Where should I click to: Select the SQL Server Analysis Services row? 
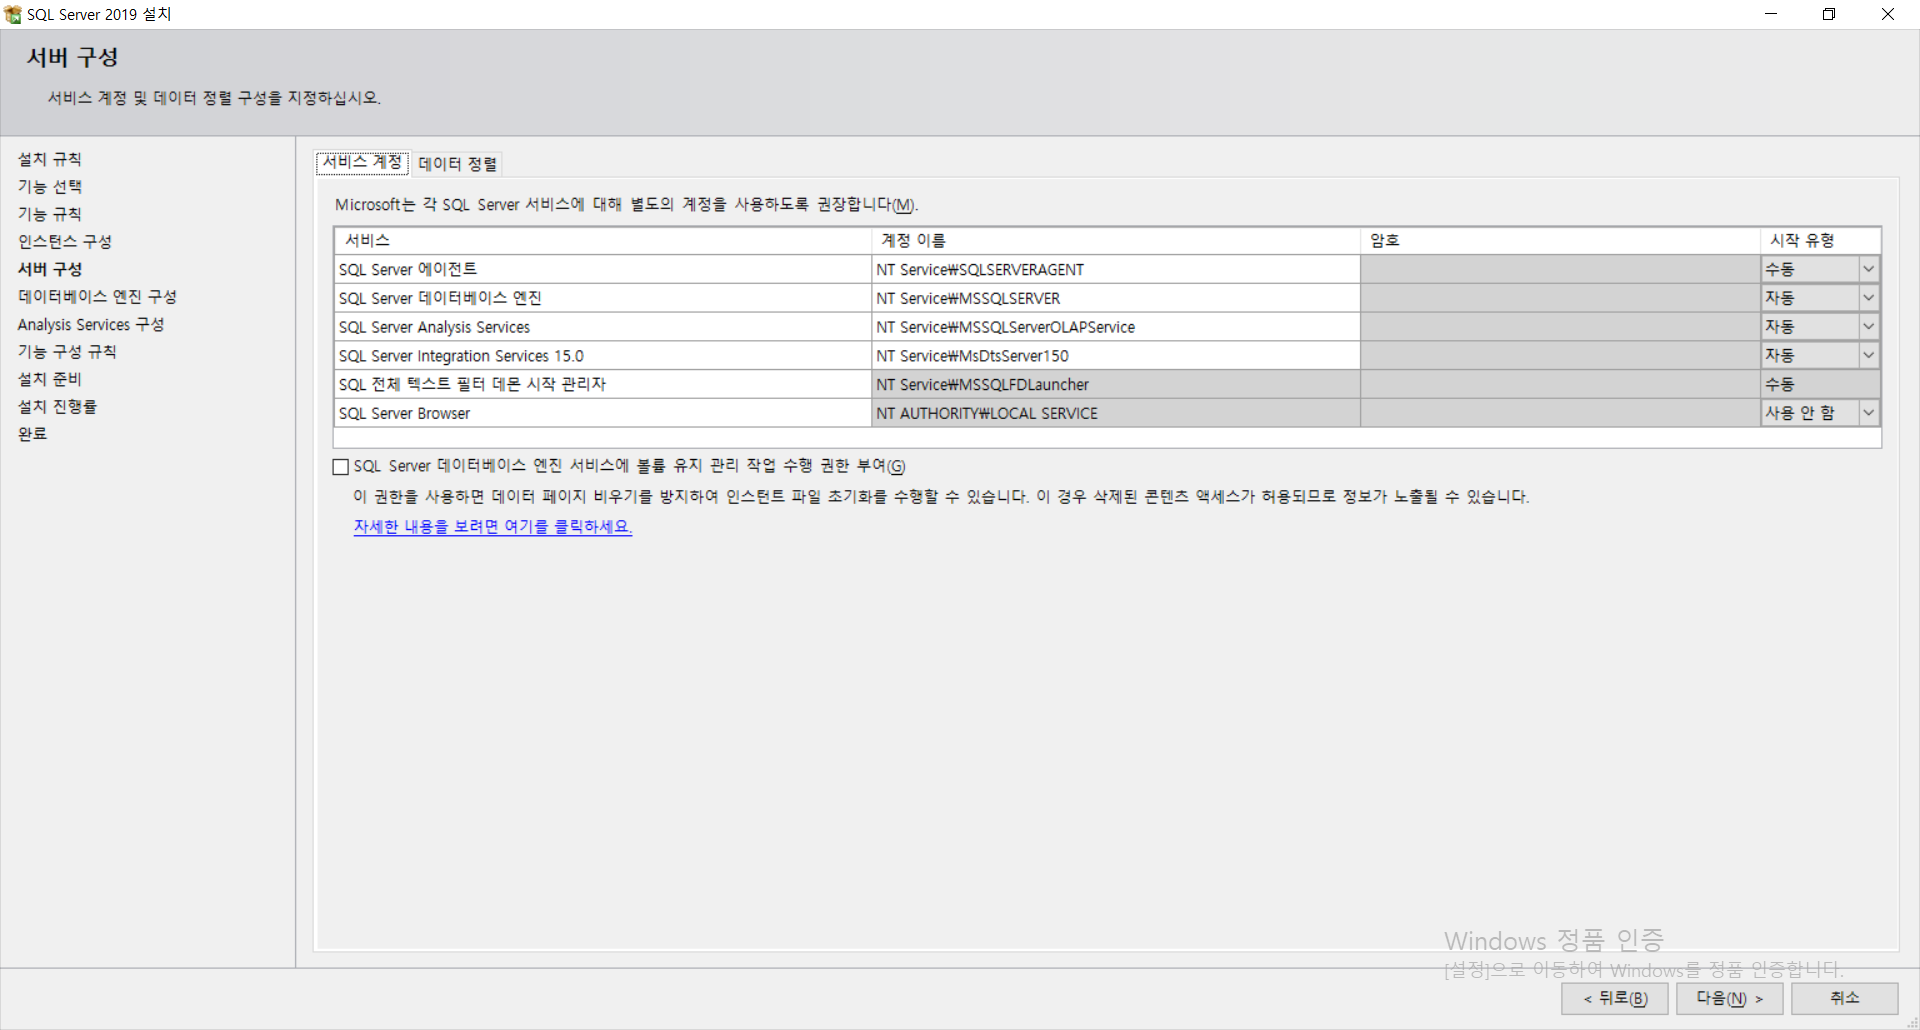pos(603,327)
